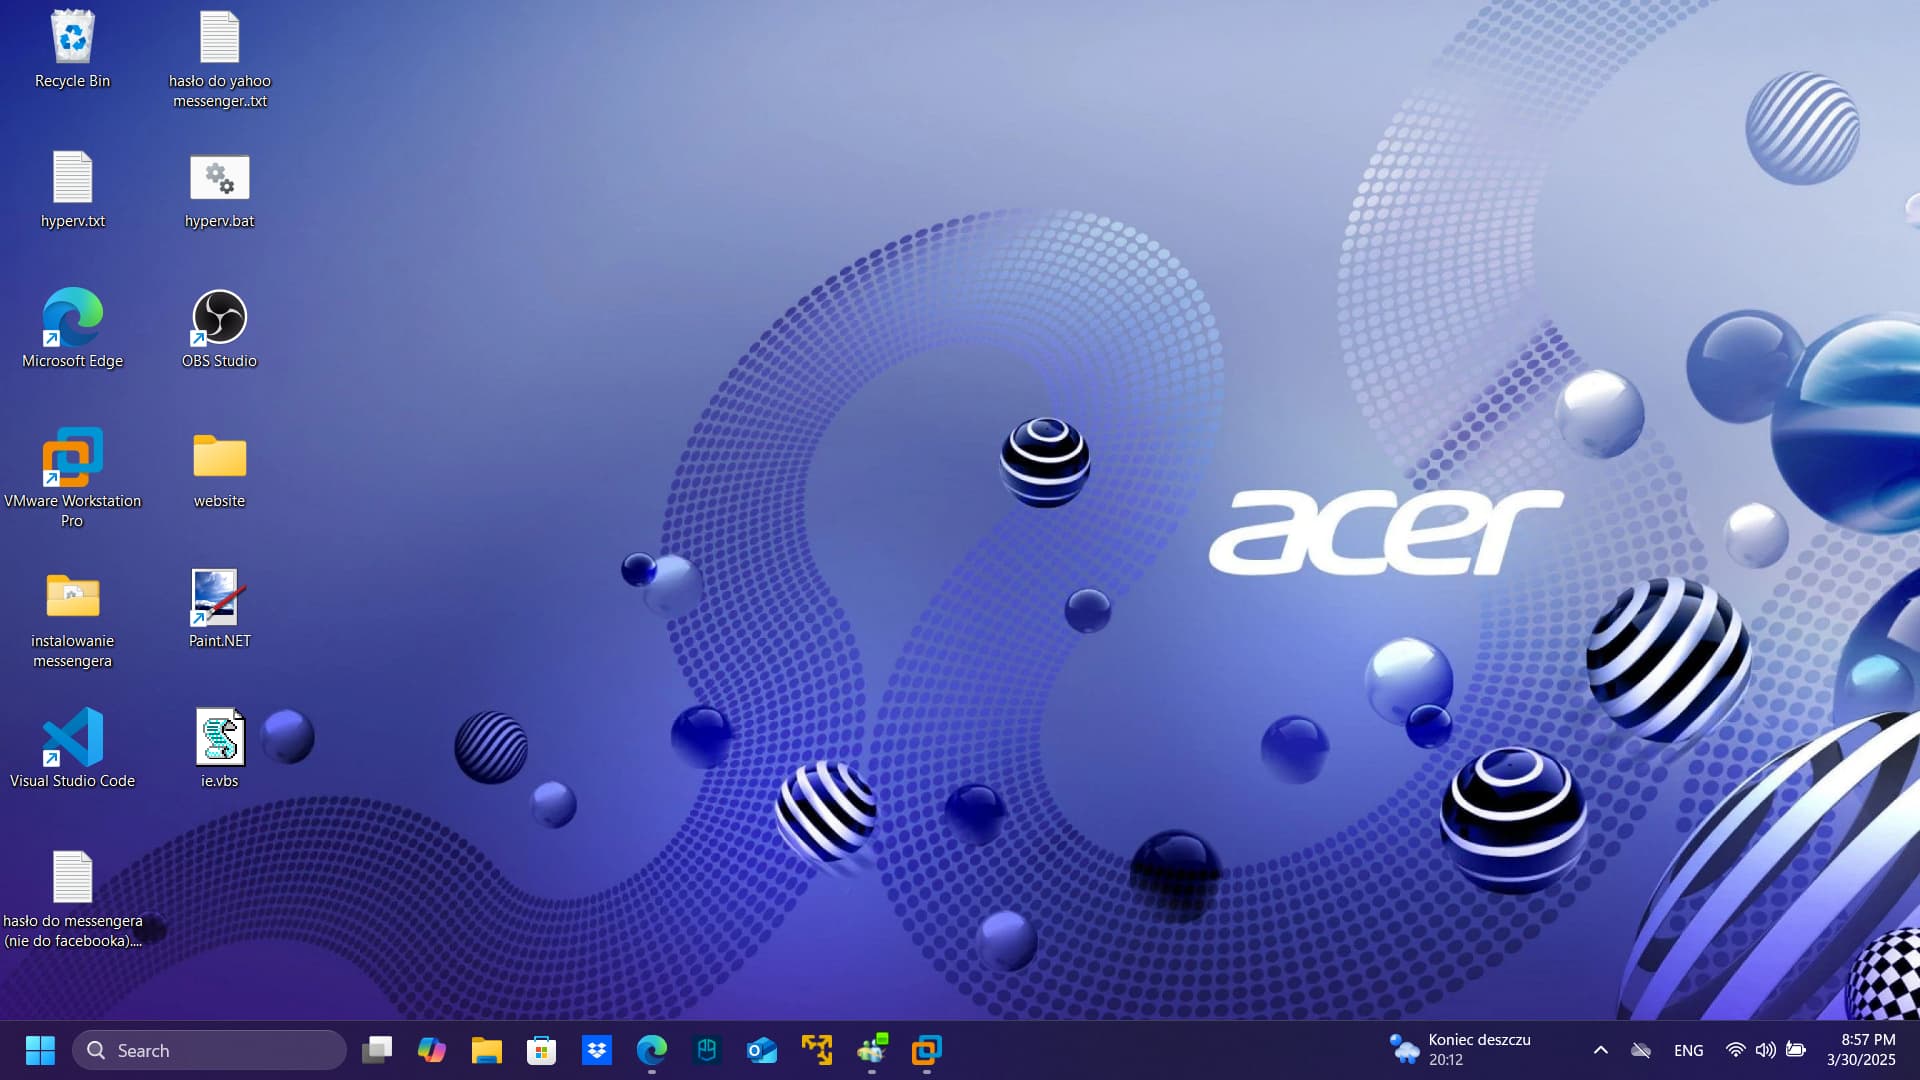Select the Recycle Bin desktop icon
1920x1080 pixels.
(72, 50)
